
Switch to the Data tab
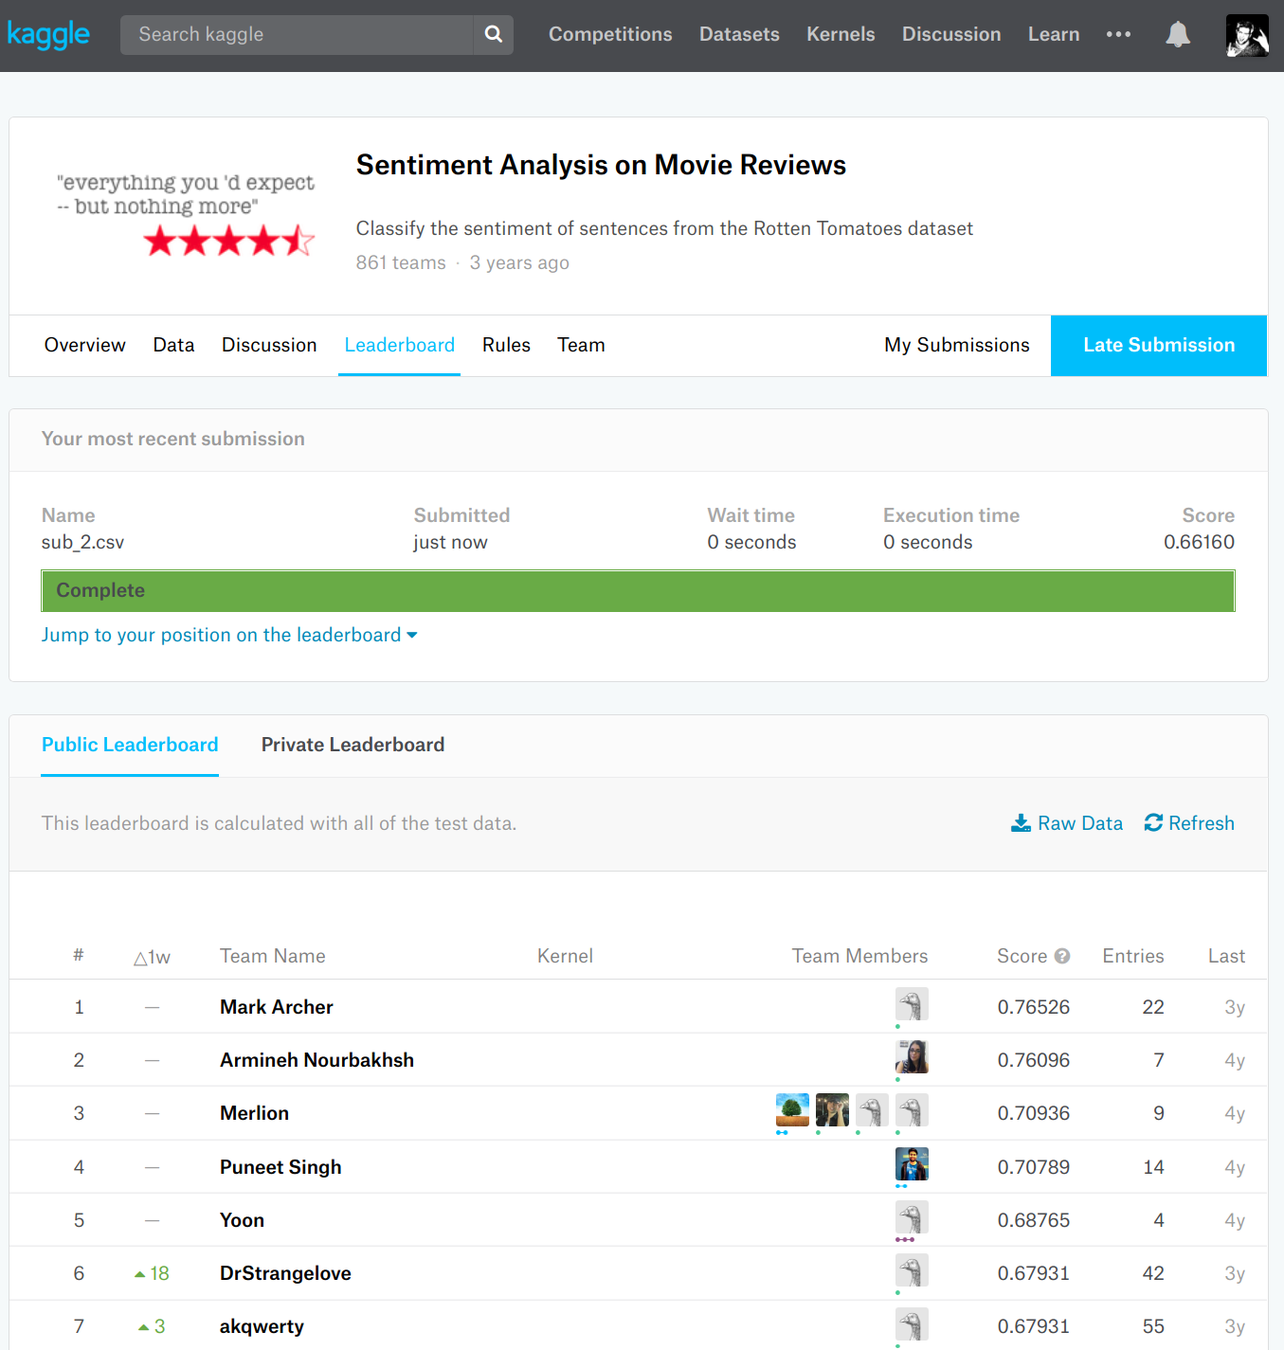click(x=174, y=345)
